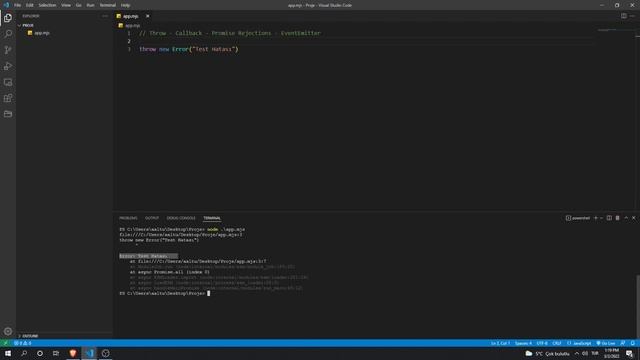The height and width of the screenshot is (360, 640).
Task: Click the feedback icon in status bar
Action: (623, 343)
